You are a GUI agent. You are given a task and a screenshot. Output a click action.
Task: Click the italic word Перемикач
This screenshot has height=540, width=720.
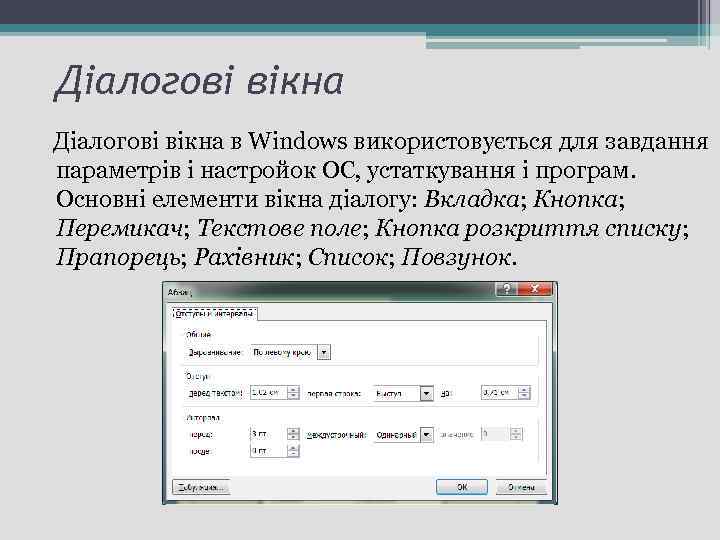pos(119,228)
